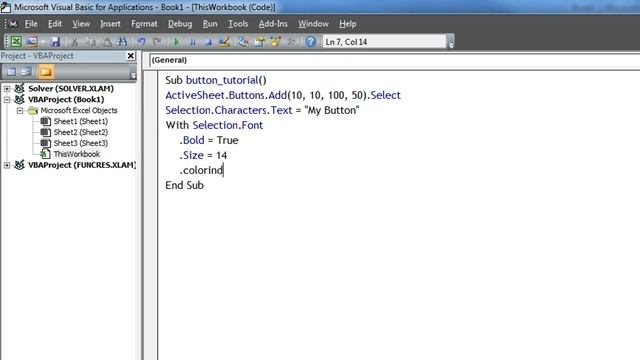Select Sheet1 (Sheet1) in the project tree
This screenshot has width=640, height=360.
tap(80, 121)
